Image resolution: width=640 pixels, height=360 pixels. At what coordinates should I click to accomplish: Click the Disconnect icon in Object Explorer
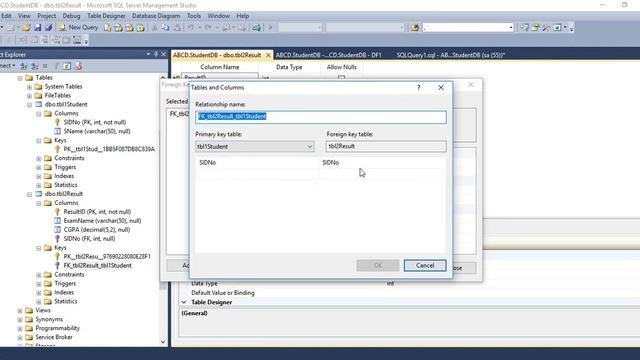point(35,66)
